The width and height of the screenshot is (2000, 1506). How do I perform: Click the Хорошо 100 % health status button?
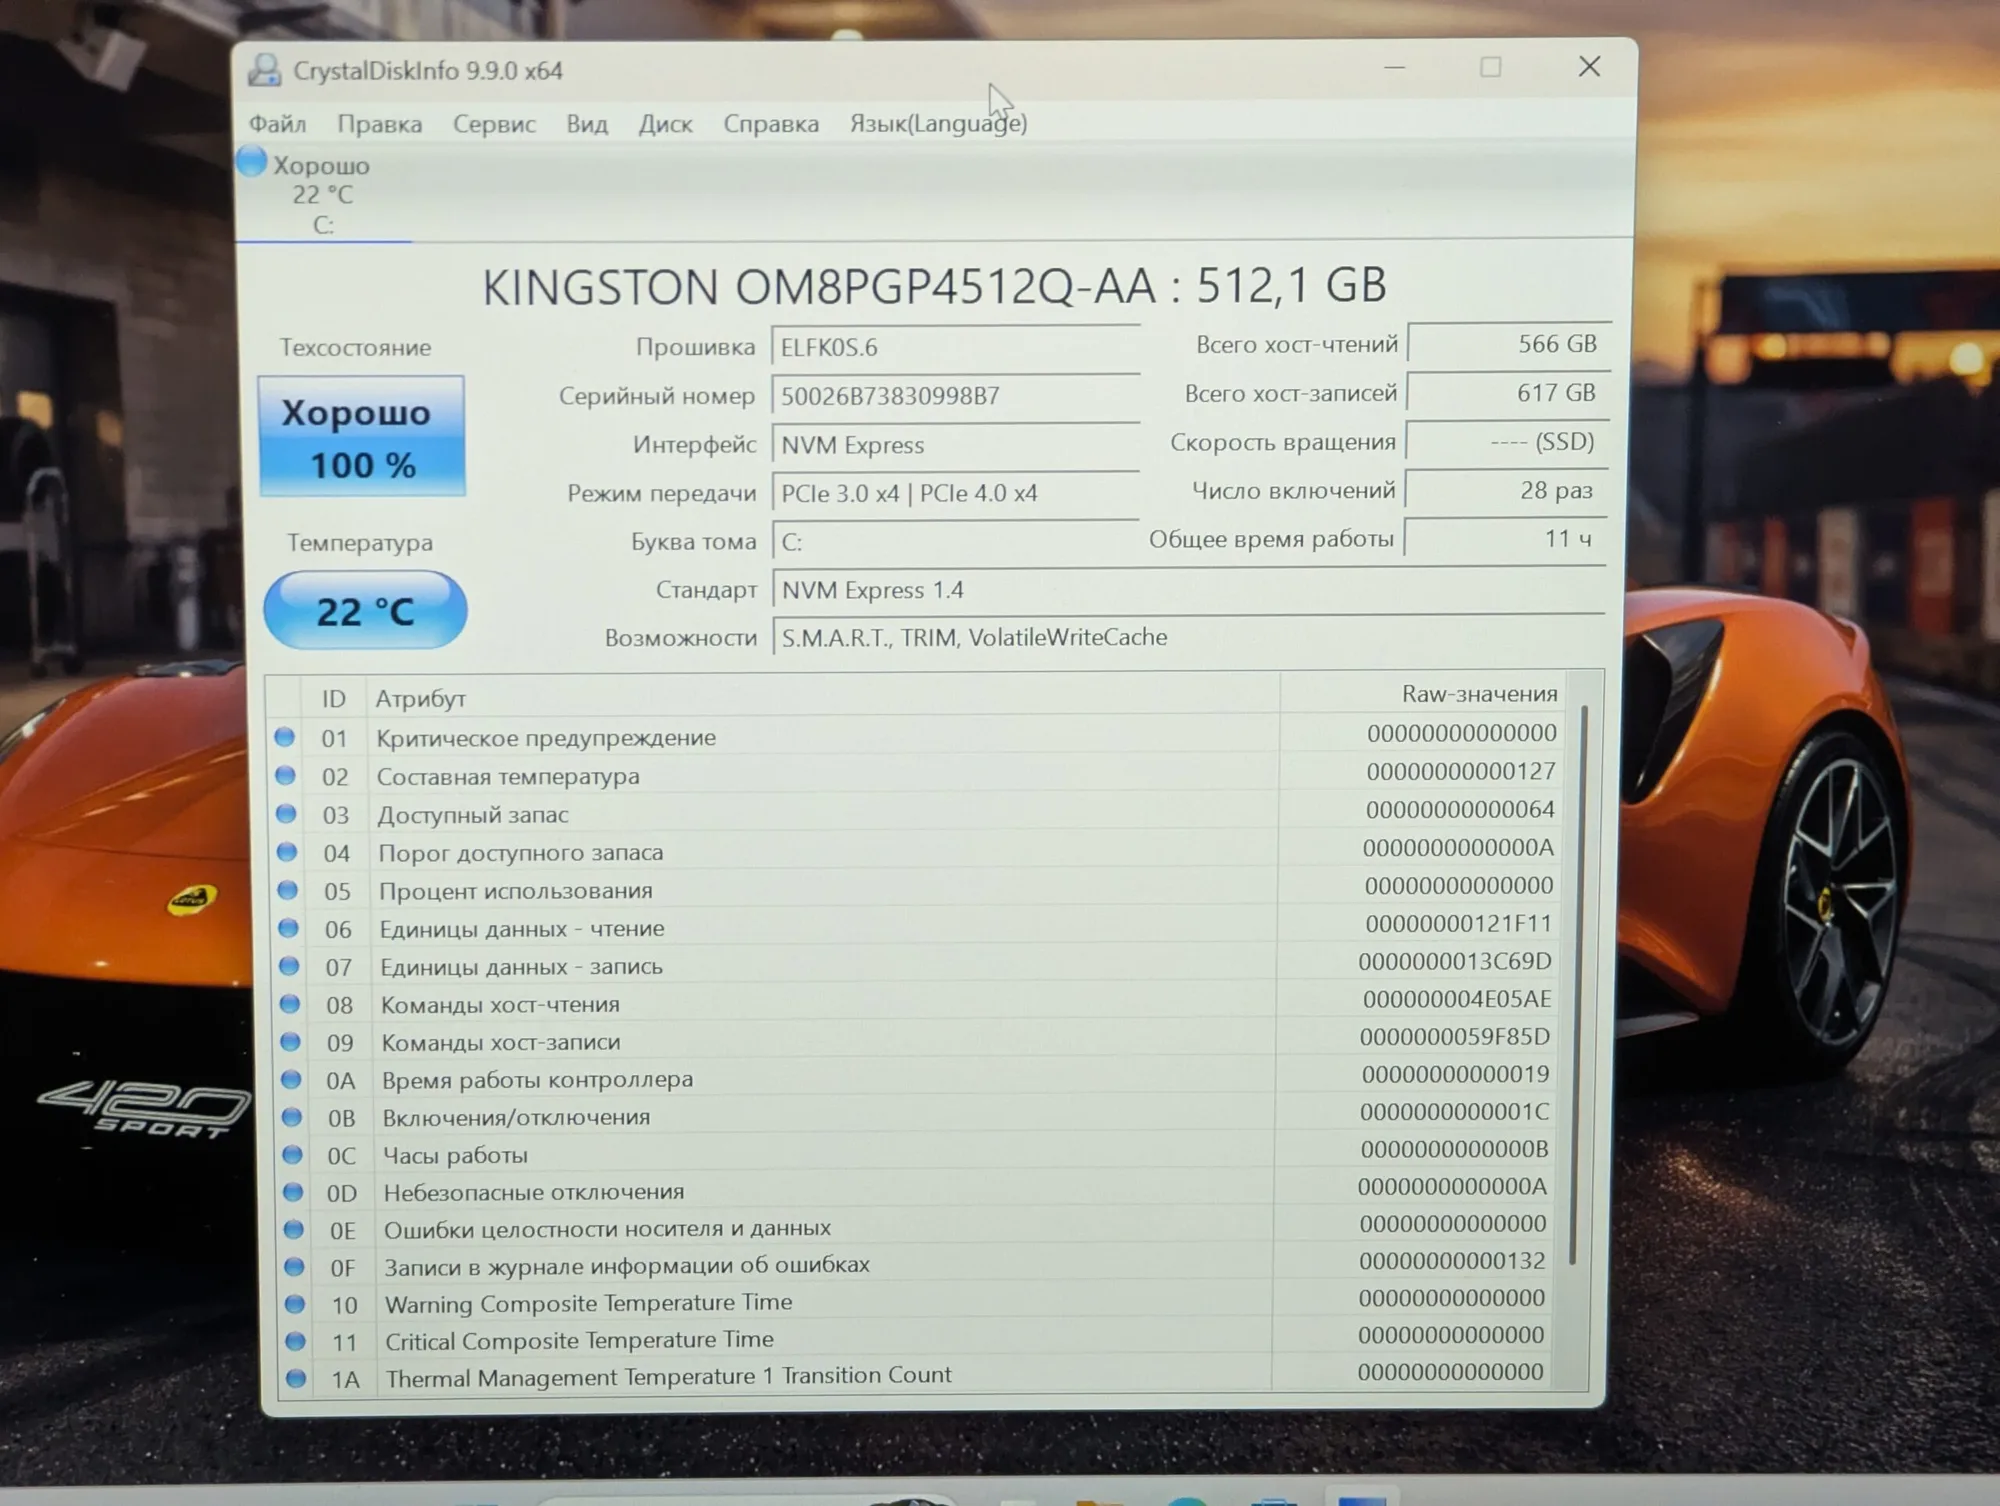[x=362, y=436]
